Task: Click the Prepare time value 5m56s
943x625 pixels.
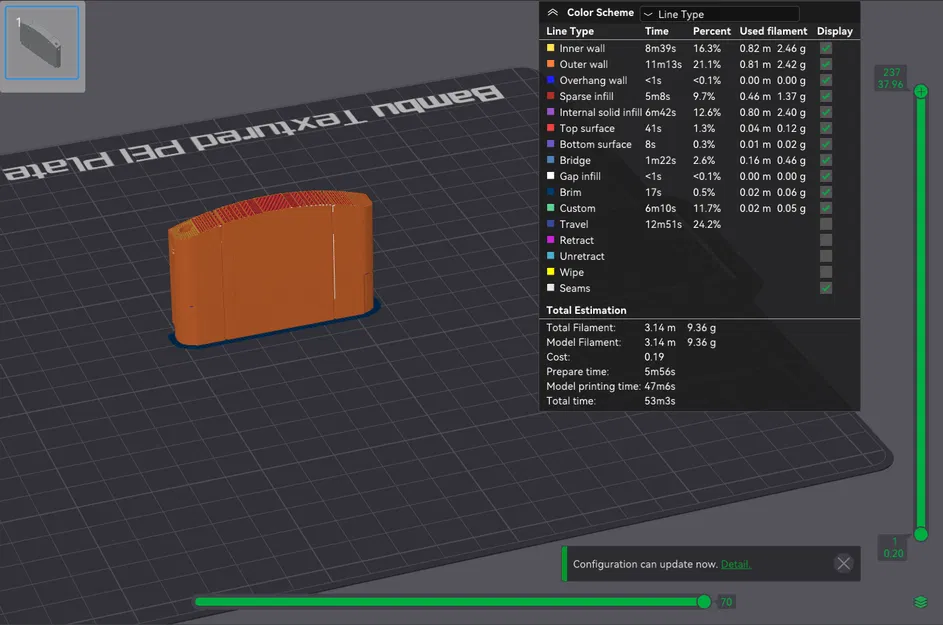Action: click(x=660, y=372)
